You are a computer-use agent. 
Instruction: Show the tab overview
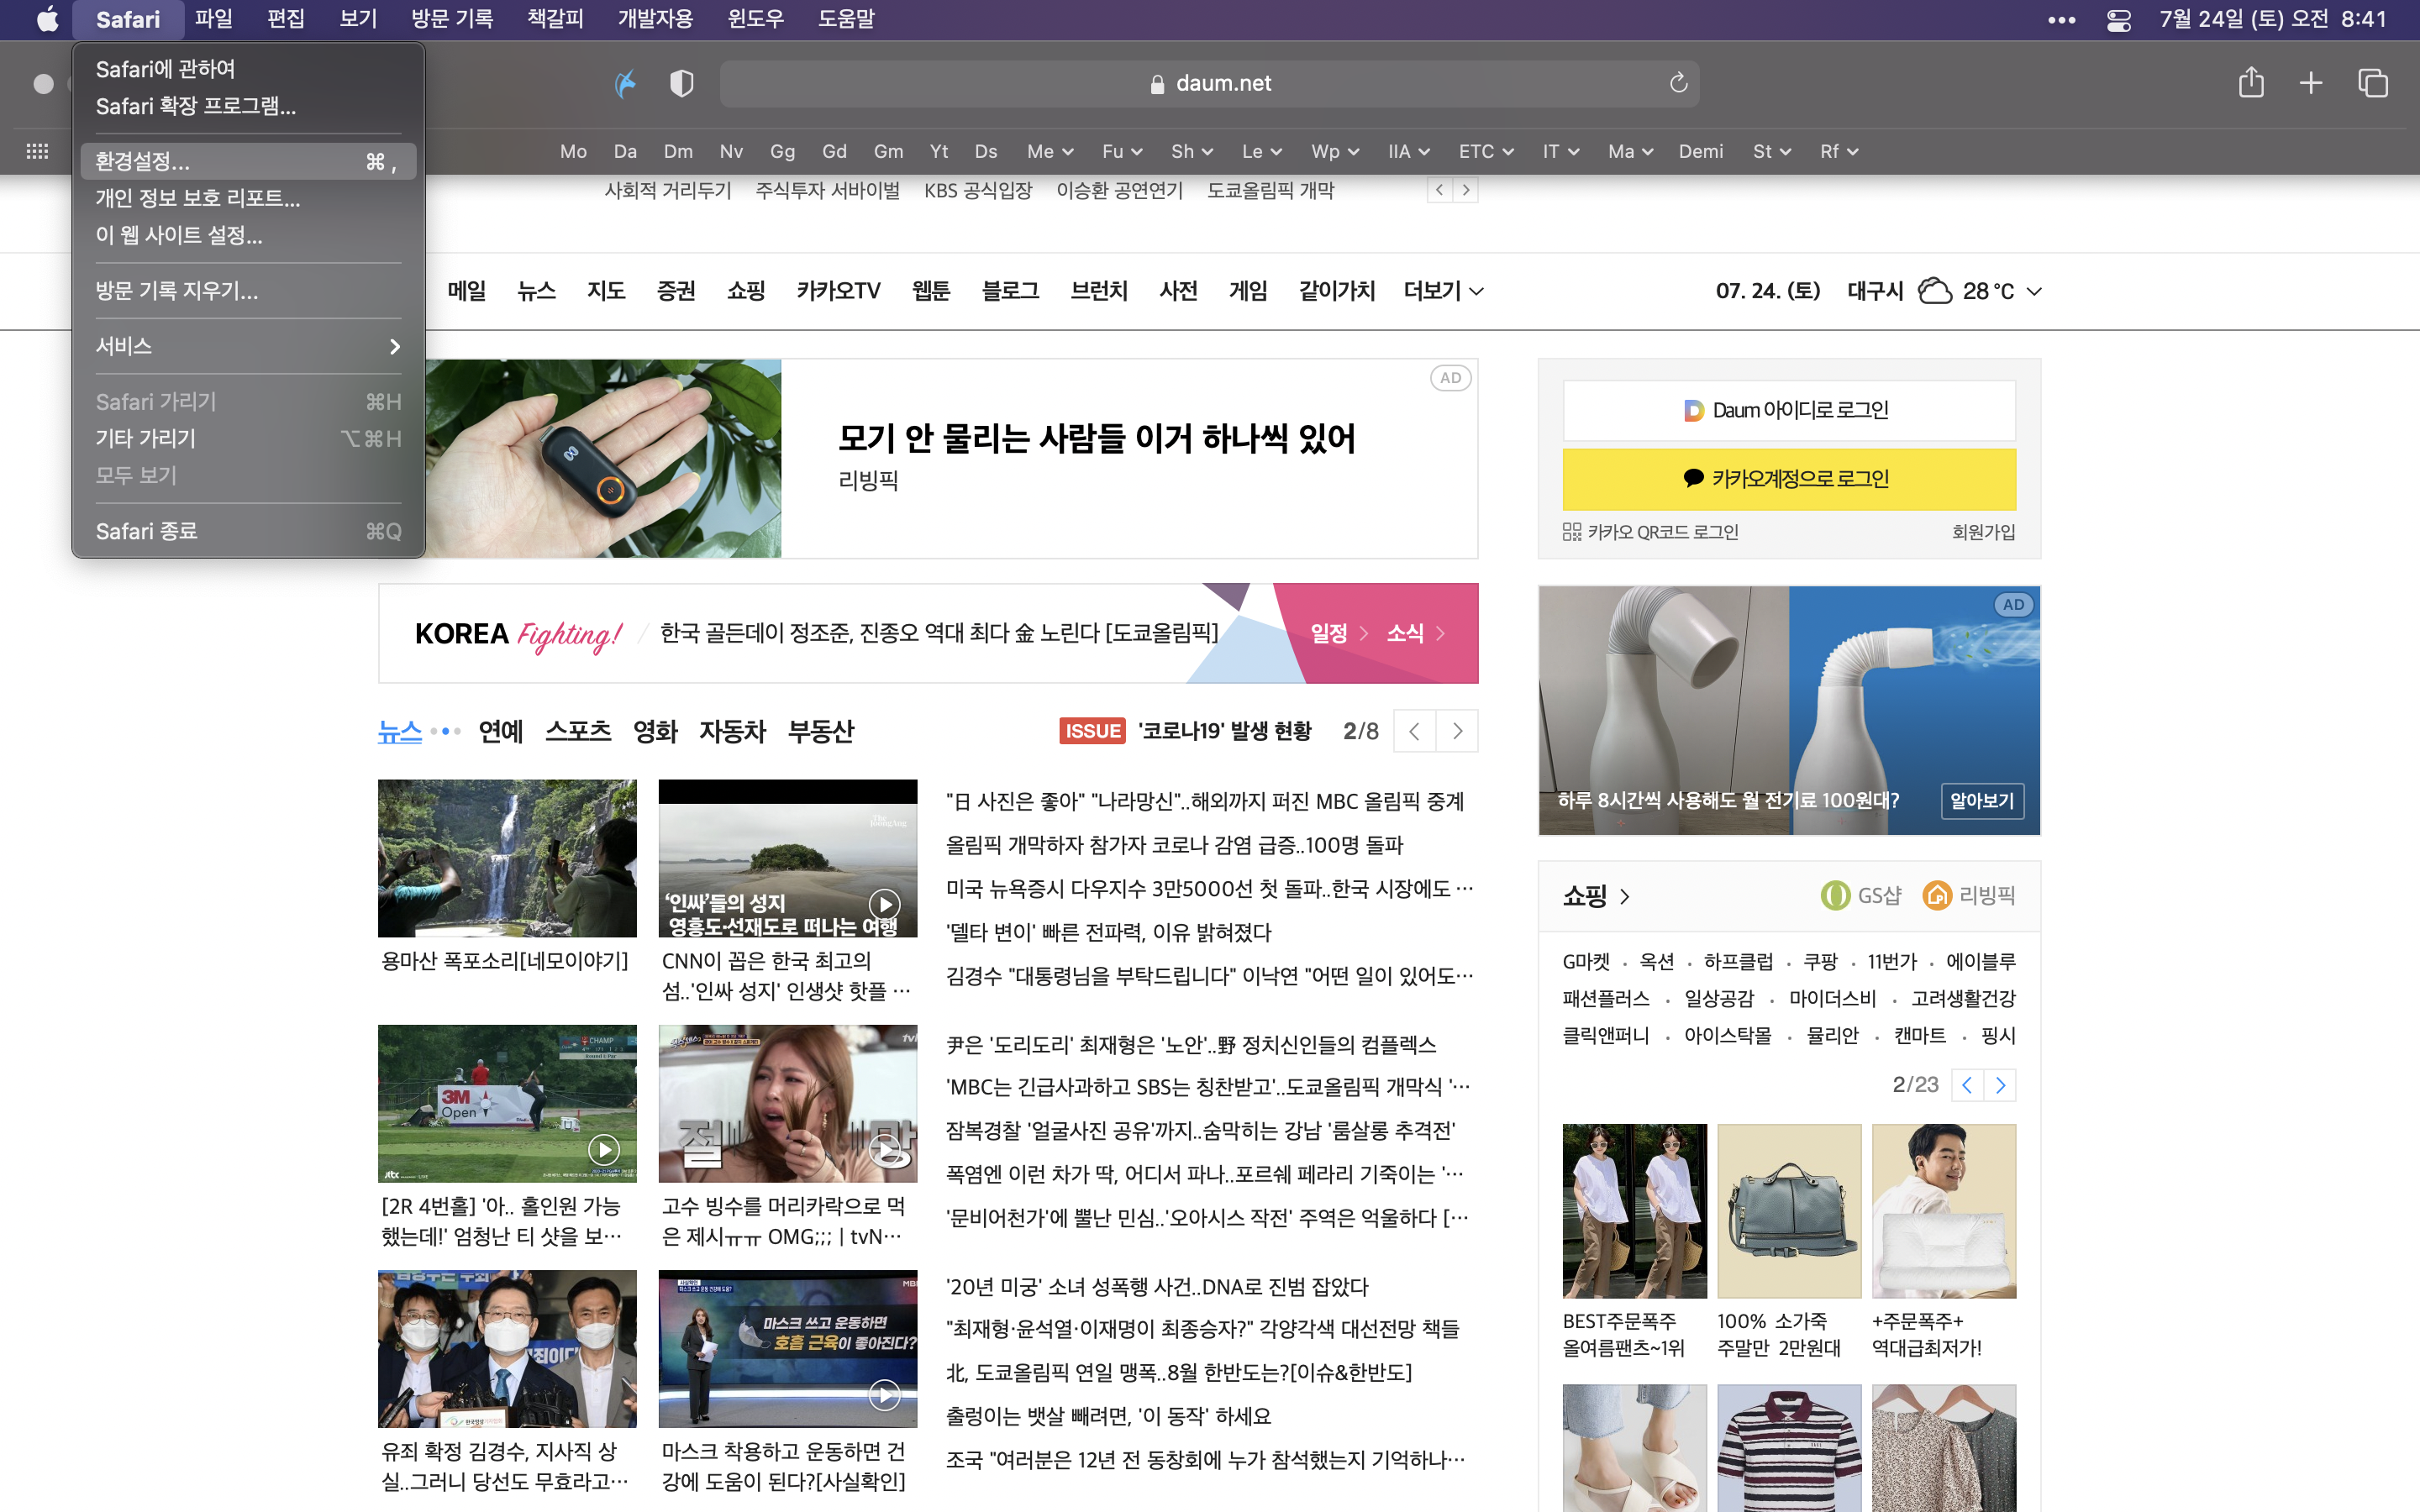click(2373, 83)
